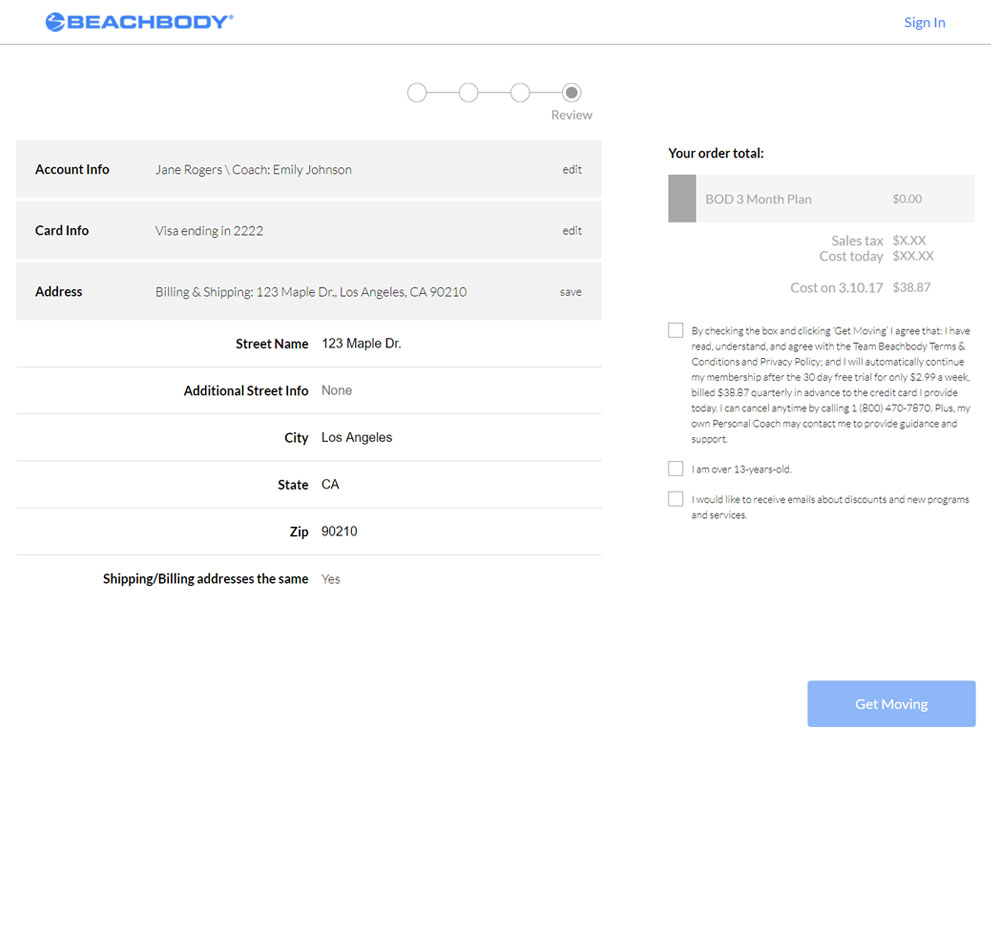This screenshot has height=936, width=991.
Task: Check the Terms & Conditions agreement box
Action: tap(676, 331)
